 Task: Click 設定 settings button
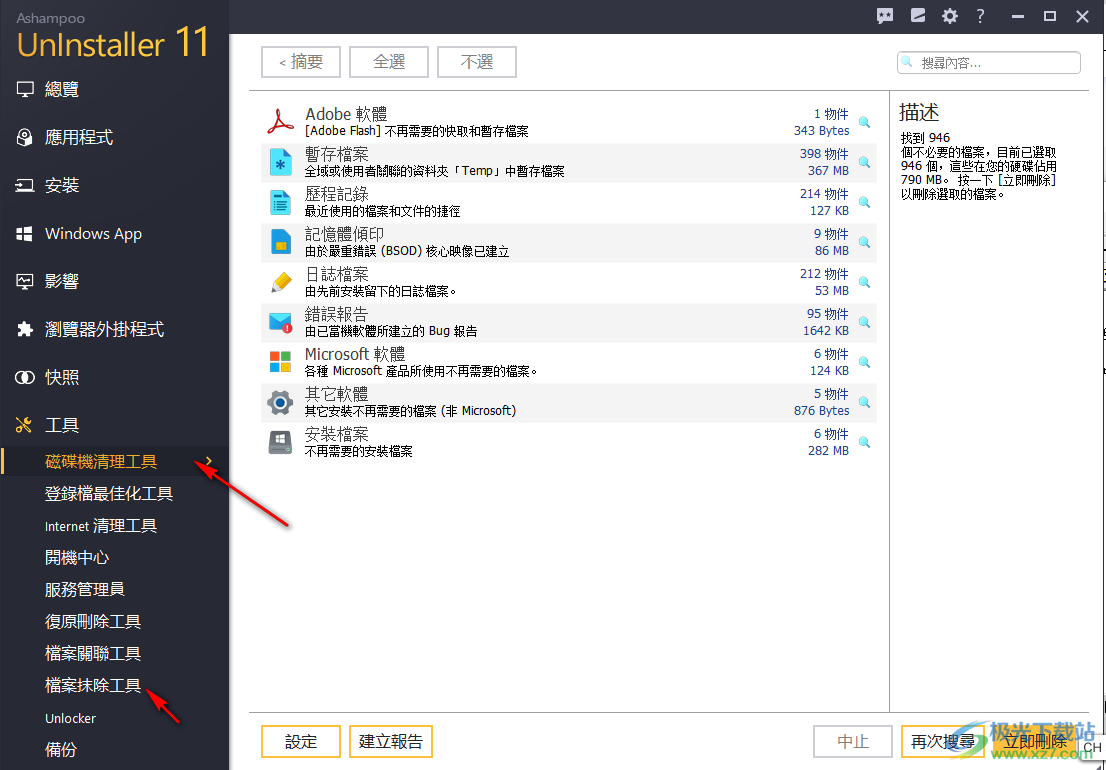(x=301, y=741)
